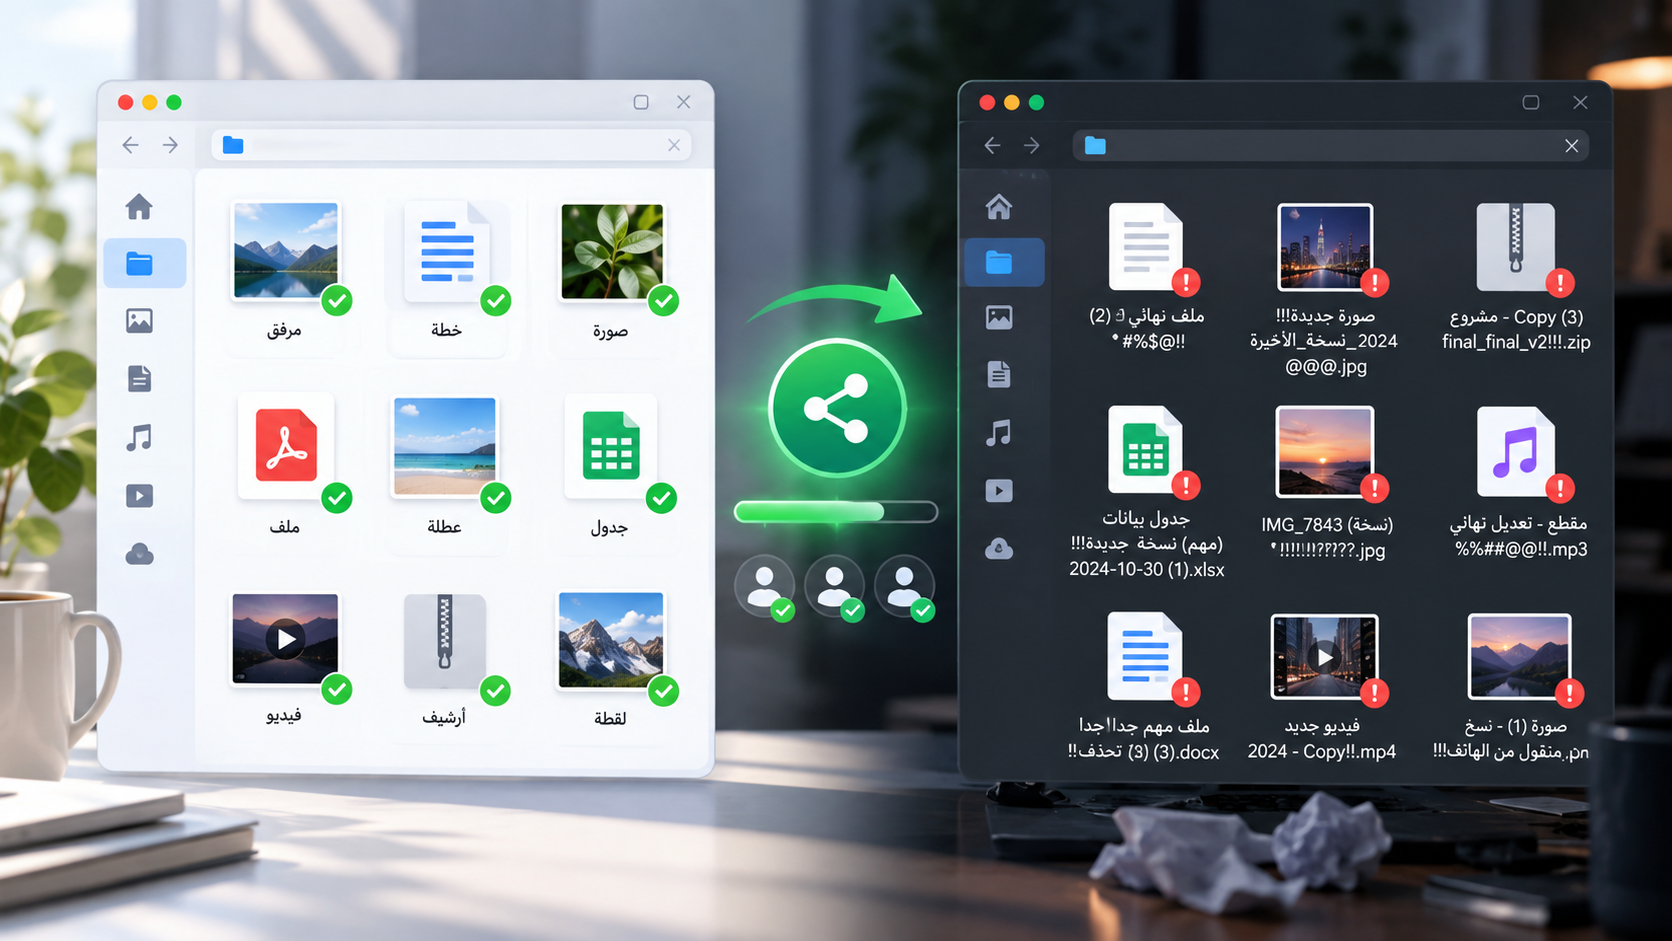1672x941 pixels.
Task: Select Pictures icon in light window sidebar
Action: click(139, 321)
